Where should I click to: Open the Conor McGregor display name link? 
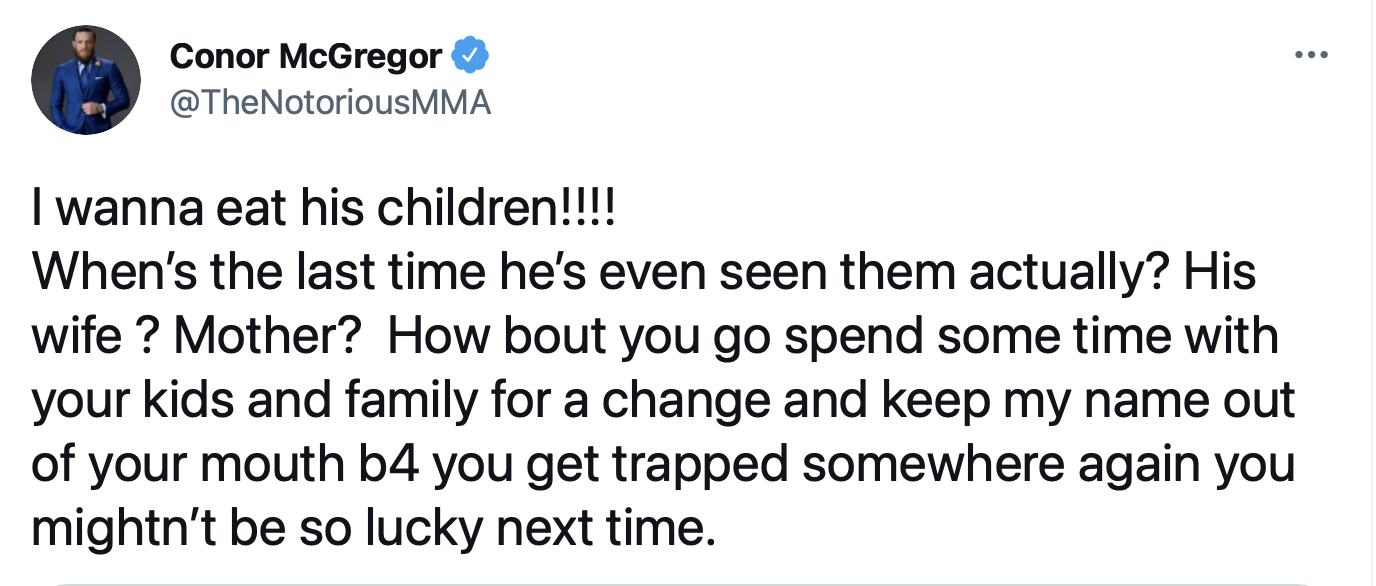306,57
